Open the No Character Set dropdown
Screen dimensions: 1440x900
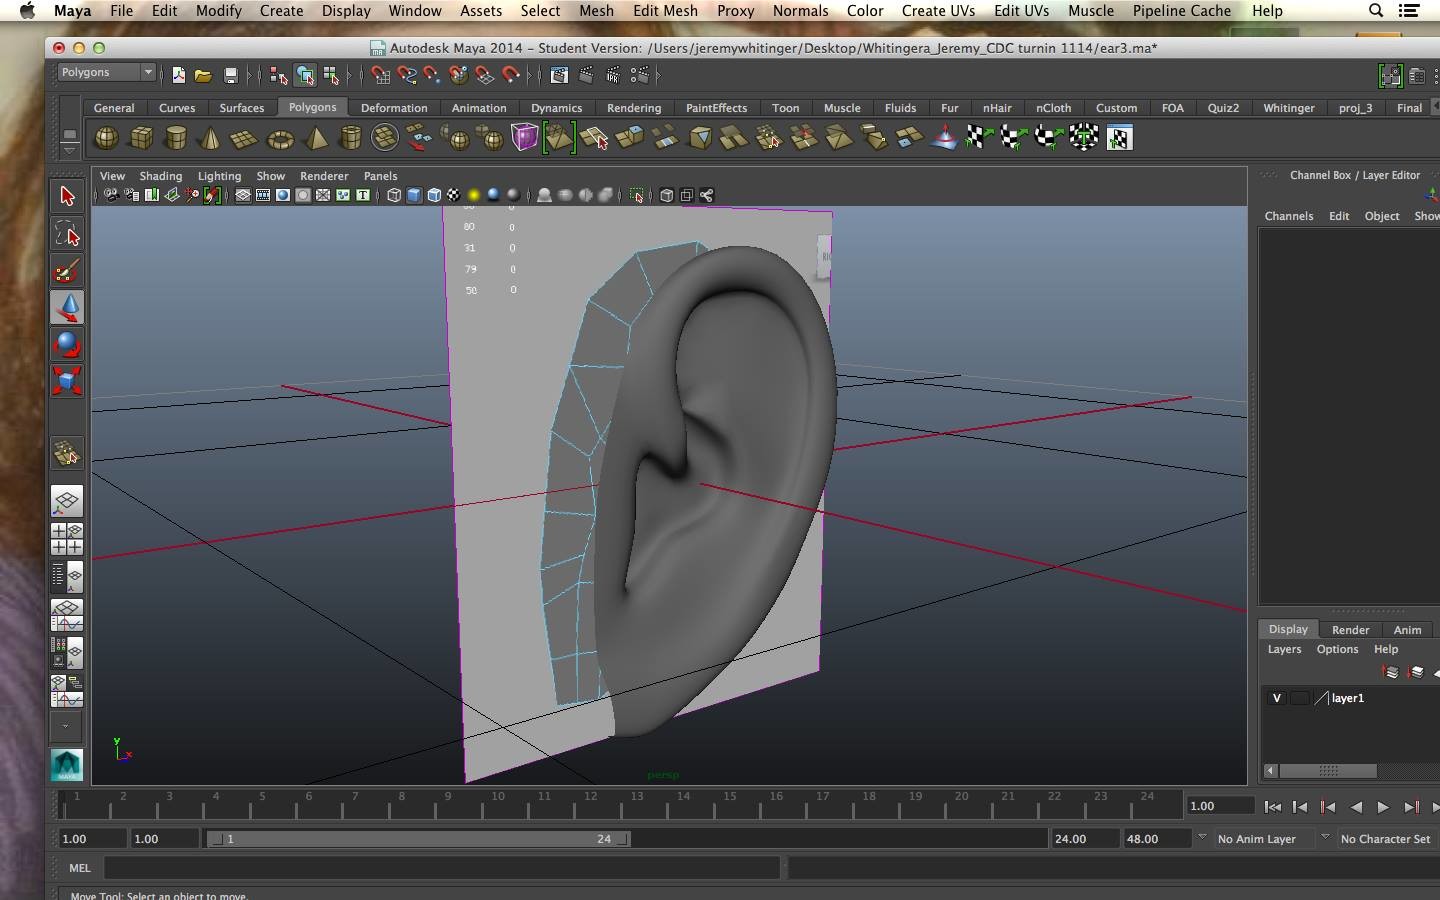point(1385,839)
